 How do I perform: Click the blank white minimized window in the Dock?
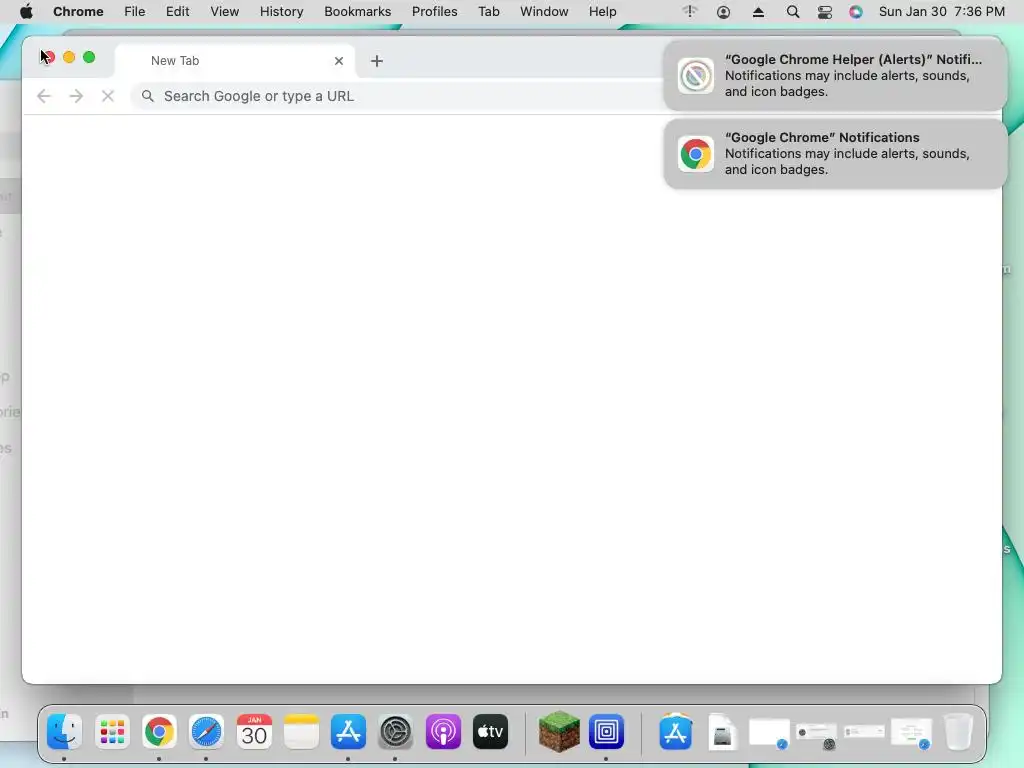pyautogui.click(x=769, y=733)
